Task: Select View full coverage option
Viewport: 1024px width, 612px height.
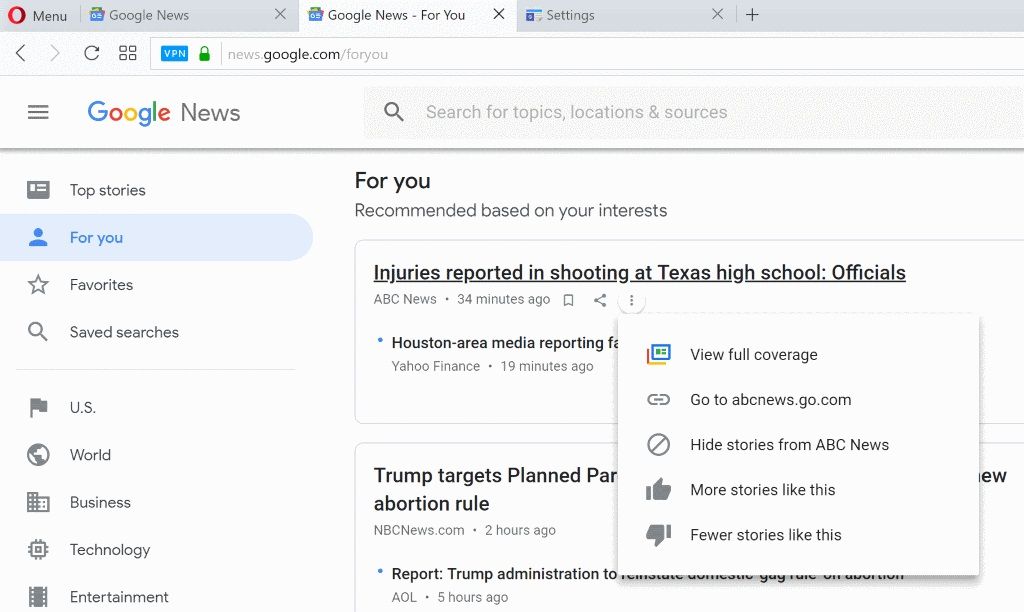Action: [753, 355]
